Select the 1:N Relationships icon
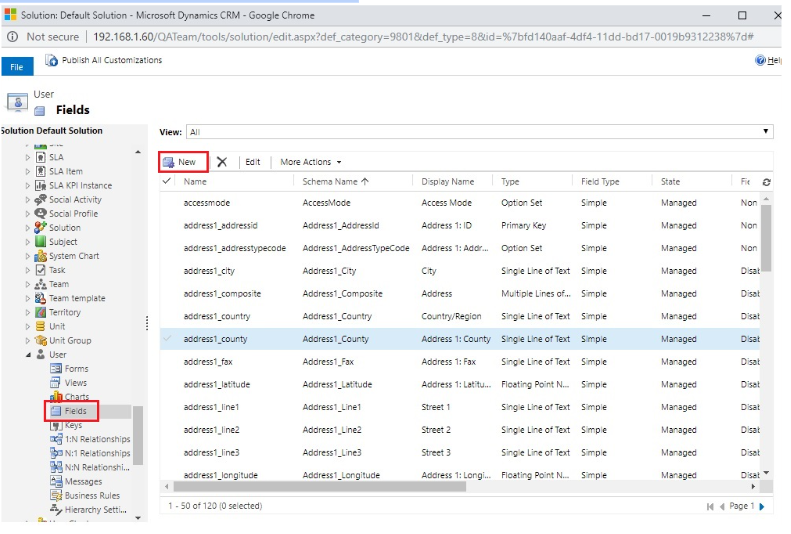 (56, 439)
